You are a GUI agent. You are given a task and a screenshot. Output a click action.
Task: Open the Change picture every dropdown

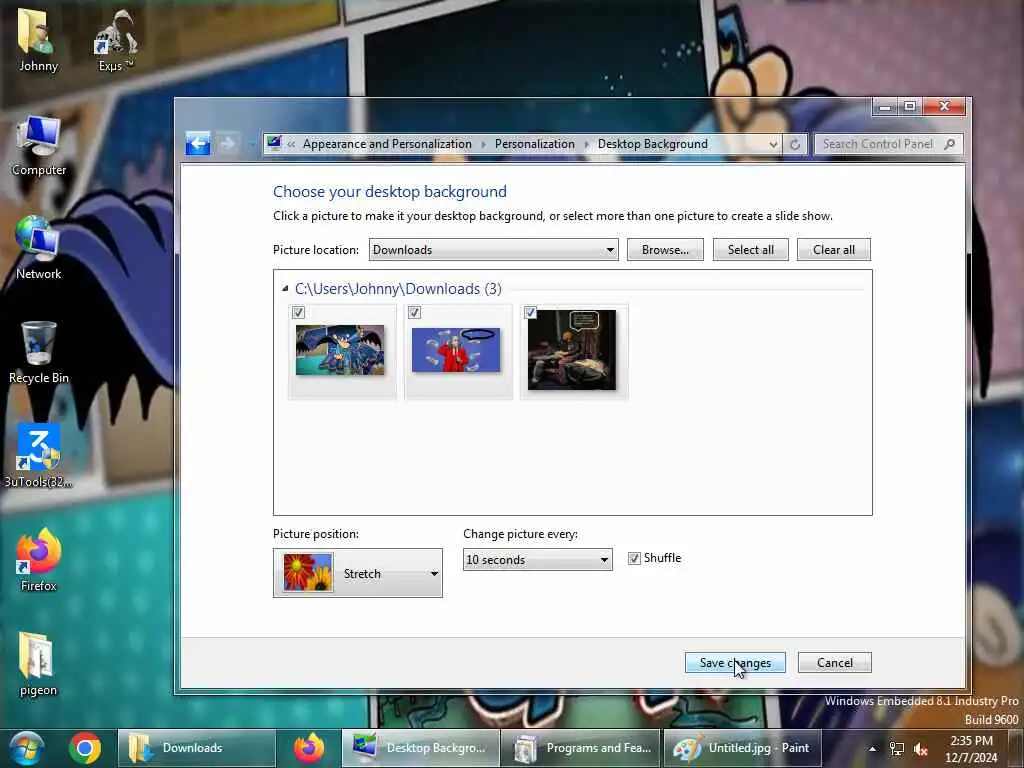pyautogui.click(x=537, y=560)
